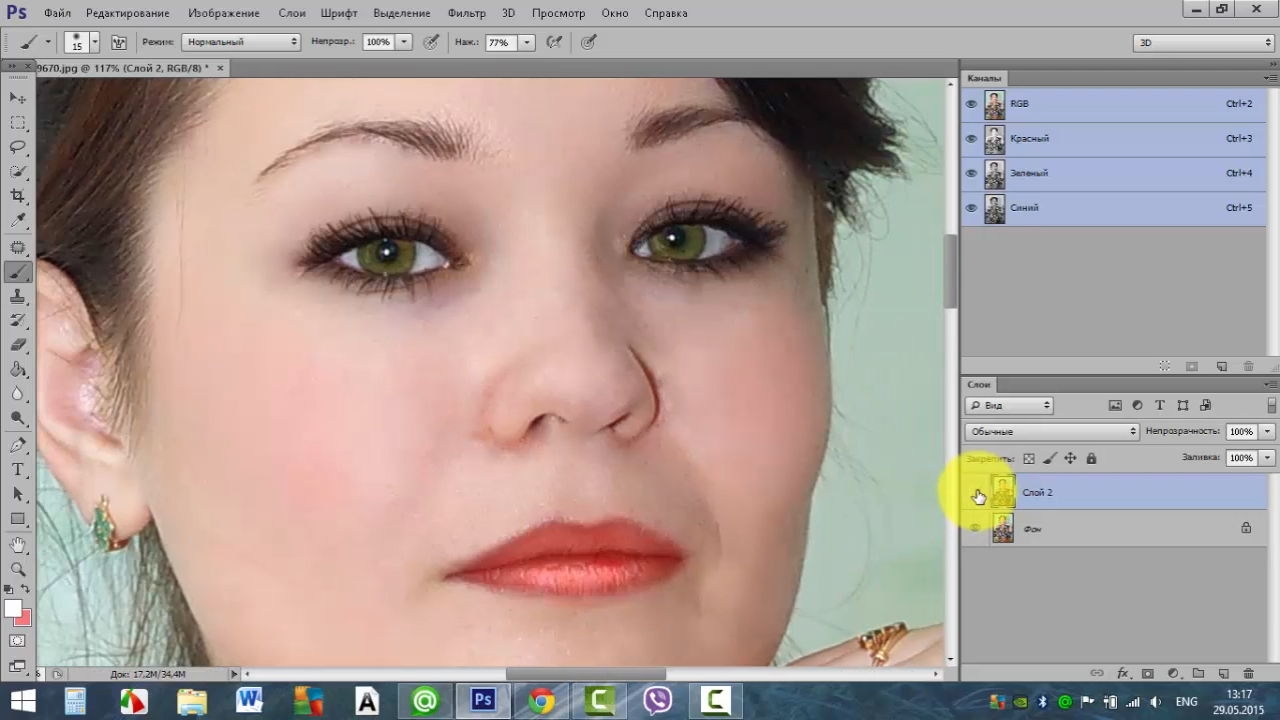Toggle visibility of Фон layer

coord(975,528)
